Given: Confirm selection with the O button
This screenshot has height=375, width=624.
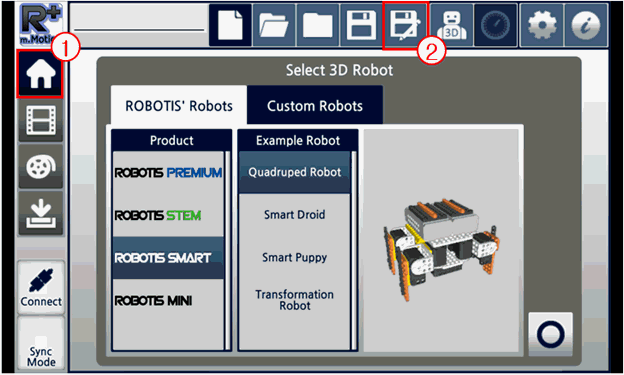Looking at the screenshot, I should click(550, 334).
